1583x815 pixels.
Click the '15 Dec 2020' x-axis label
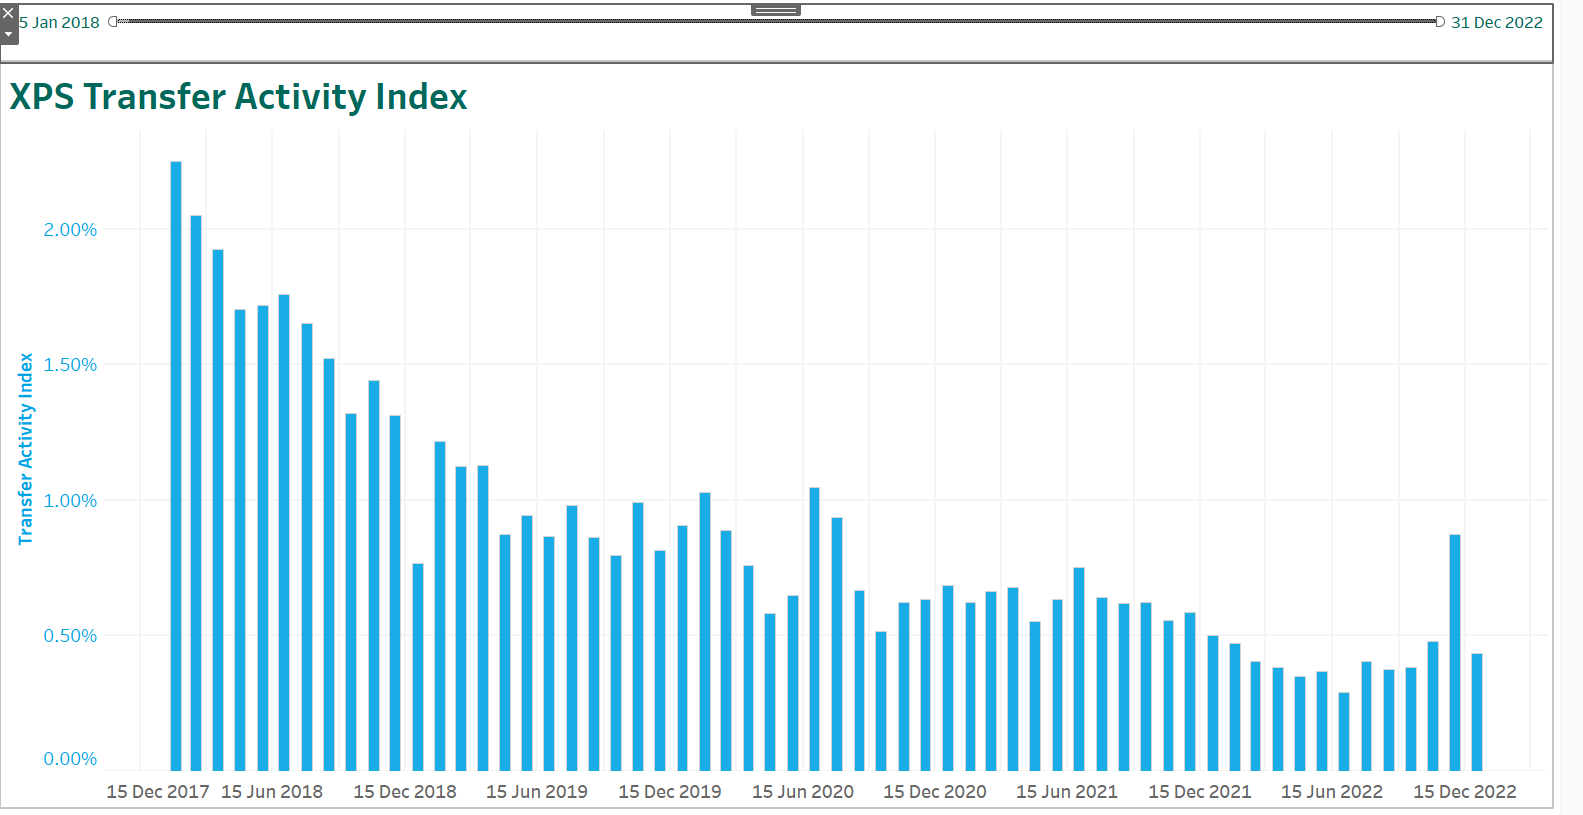pyautogui.click(x=935, y=792)
